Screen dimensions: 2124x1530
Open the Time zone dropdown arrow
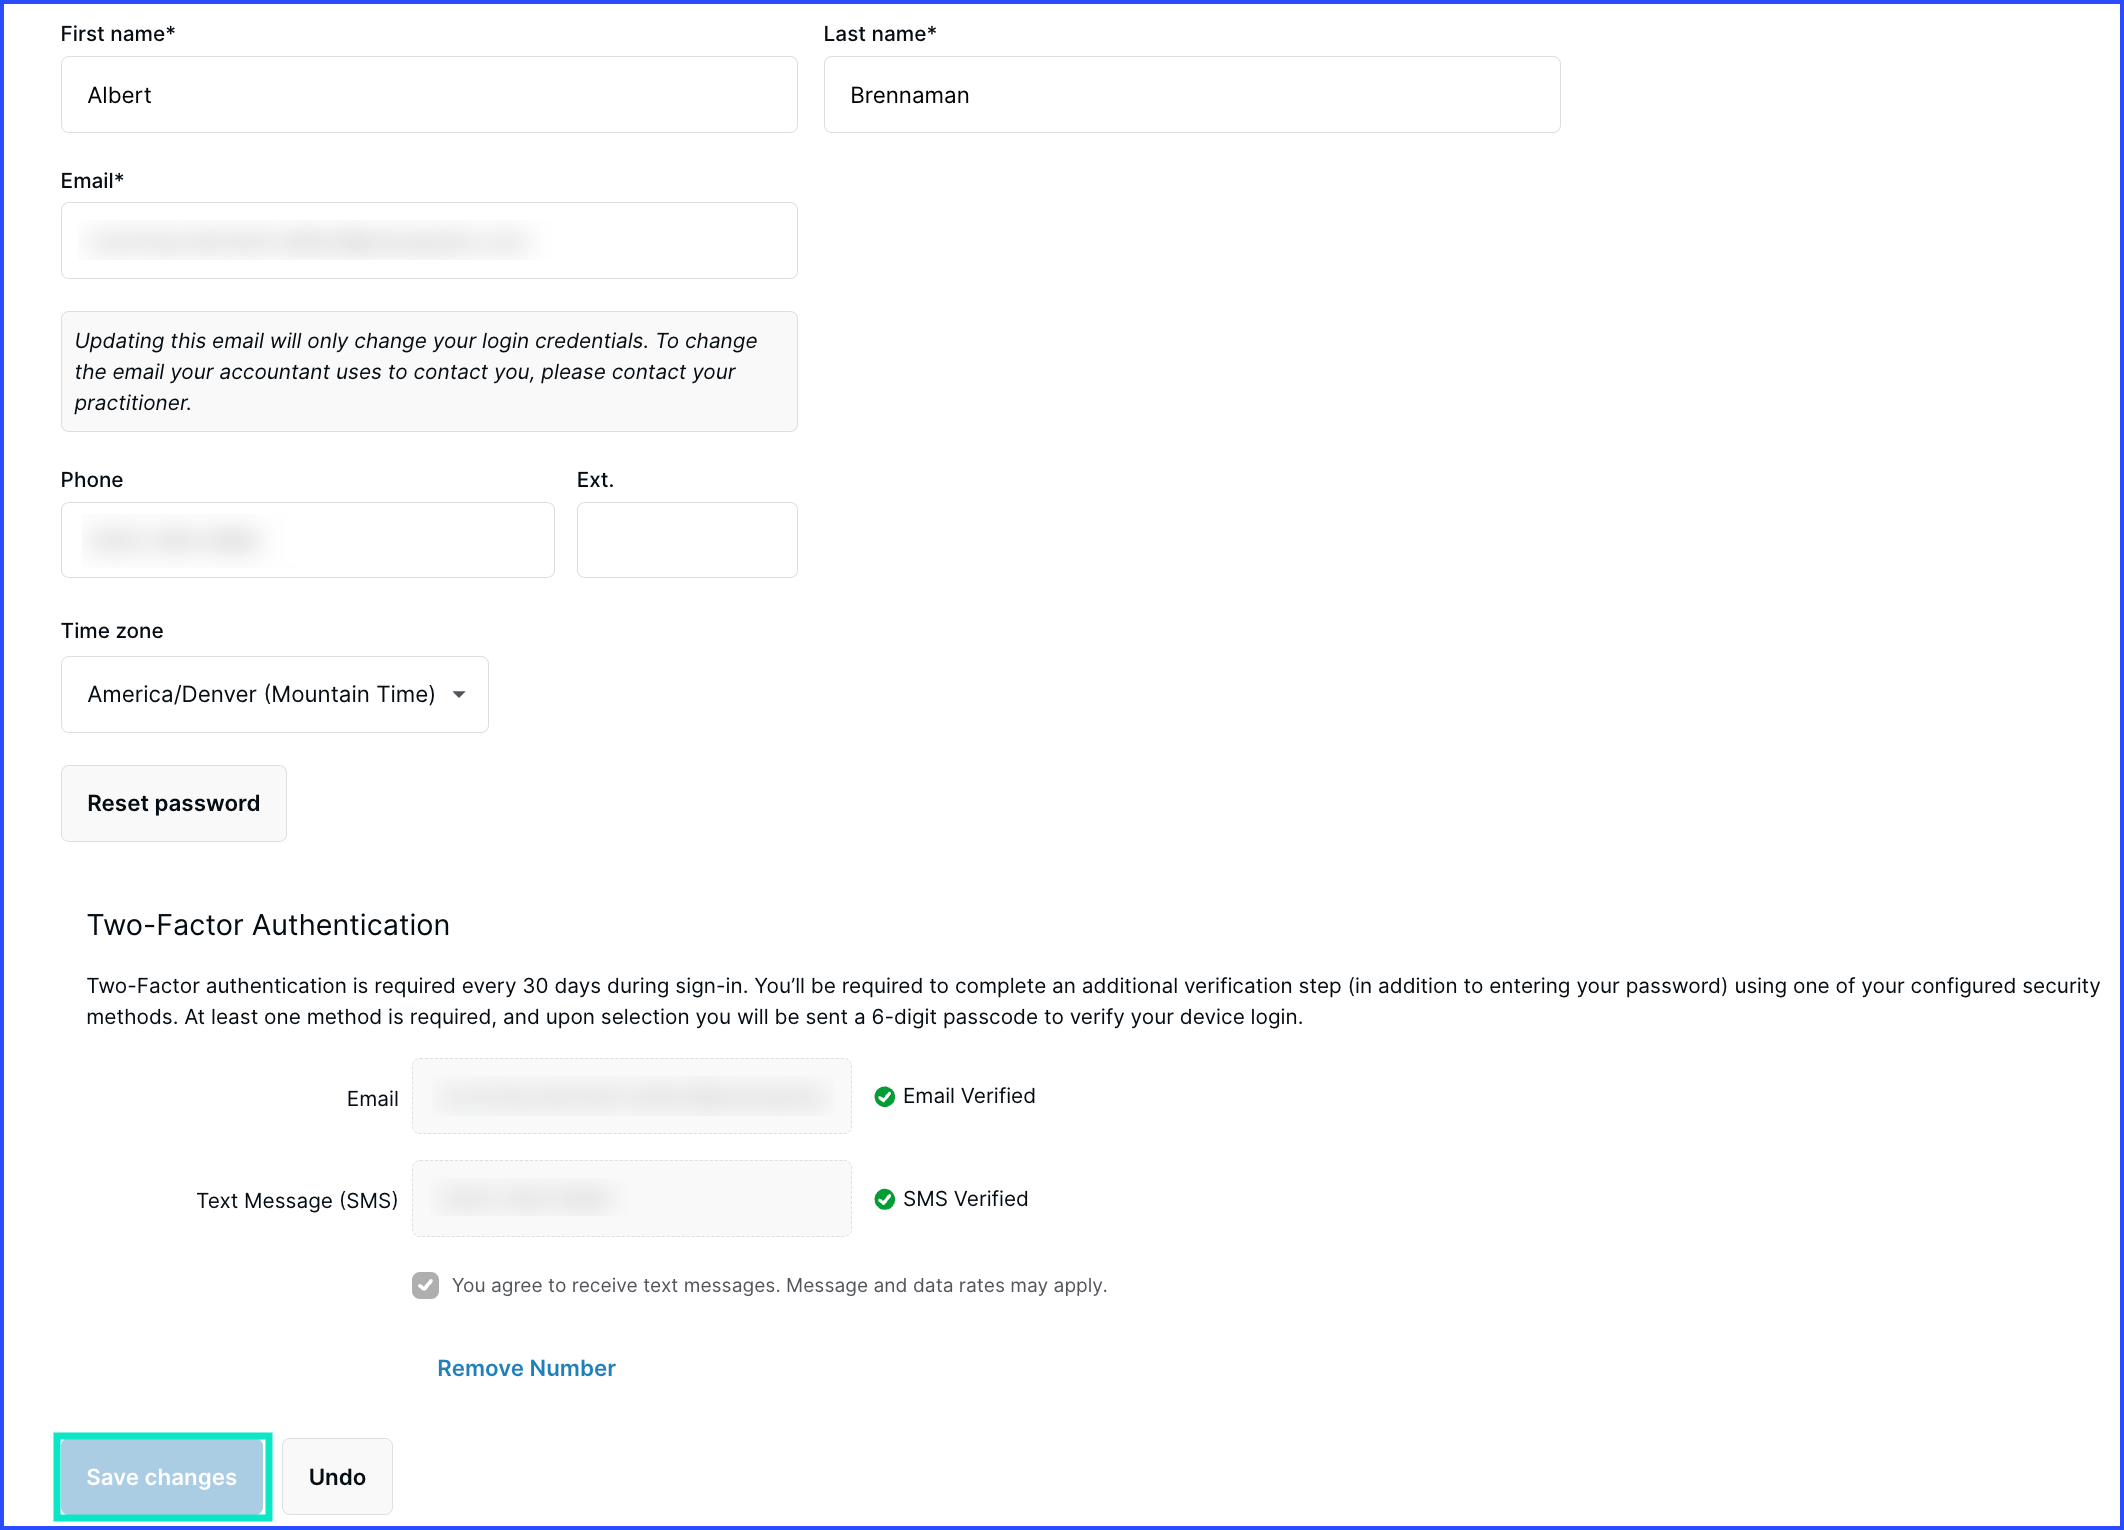click(x=459, y=694)
